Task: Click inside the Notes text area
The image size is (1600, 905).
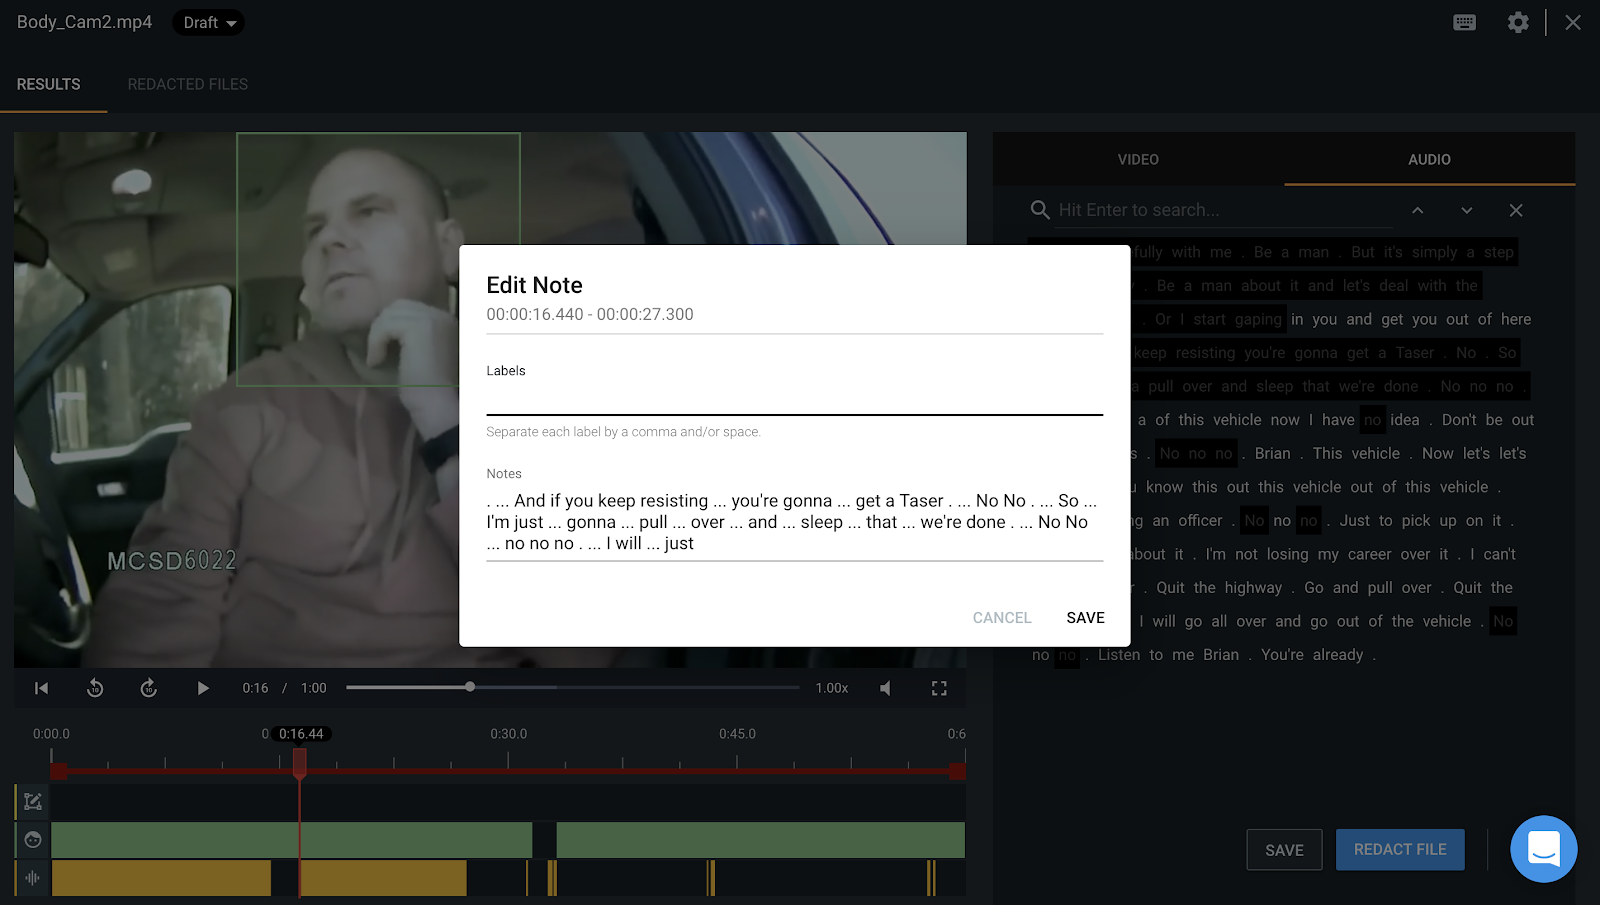Action: pos(794,522)
